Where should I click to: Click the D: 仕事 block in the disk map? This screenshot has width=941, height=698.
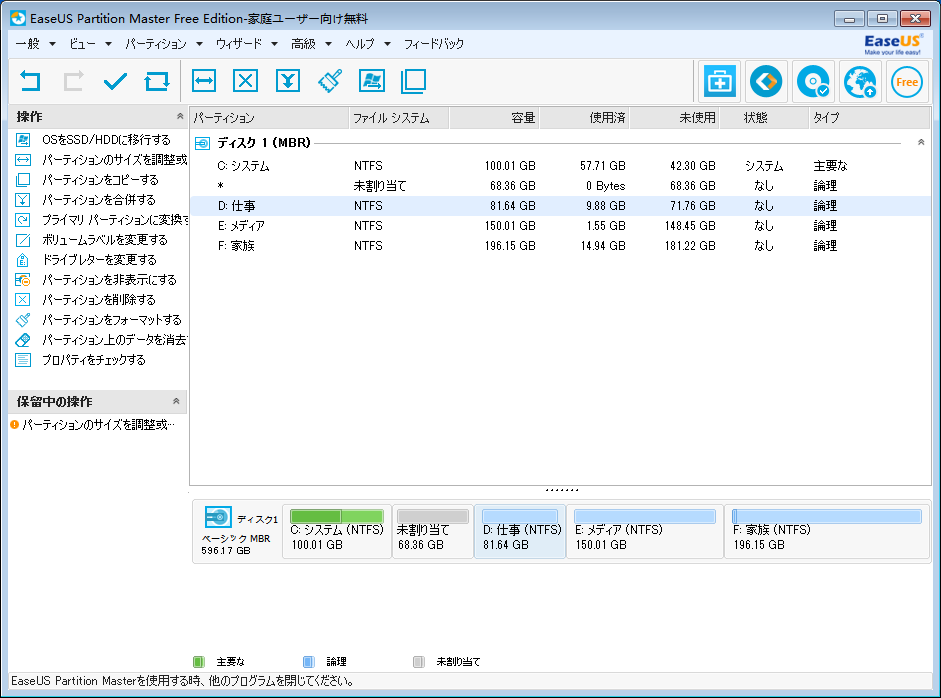tap(520, 532)
